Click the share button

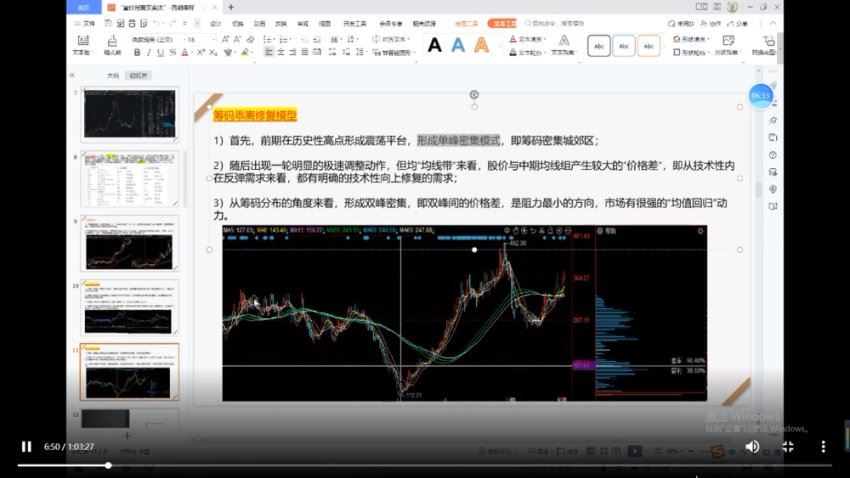[737, 23]
